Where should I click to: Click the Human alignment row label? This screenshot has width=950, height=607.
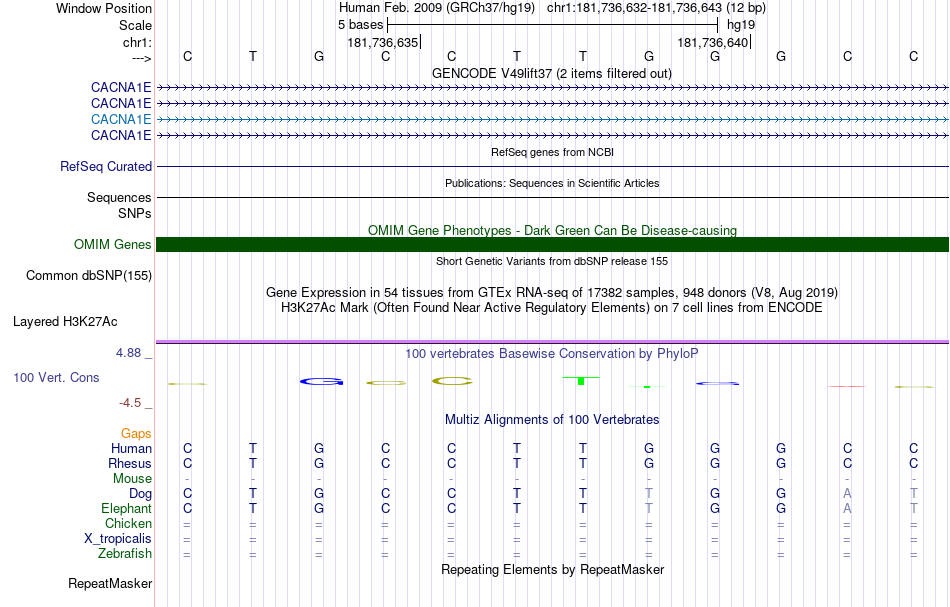pos(131,448)
